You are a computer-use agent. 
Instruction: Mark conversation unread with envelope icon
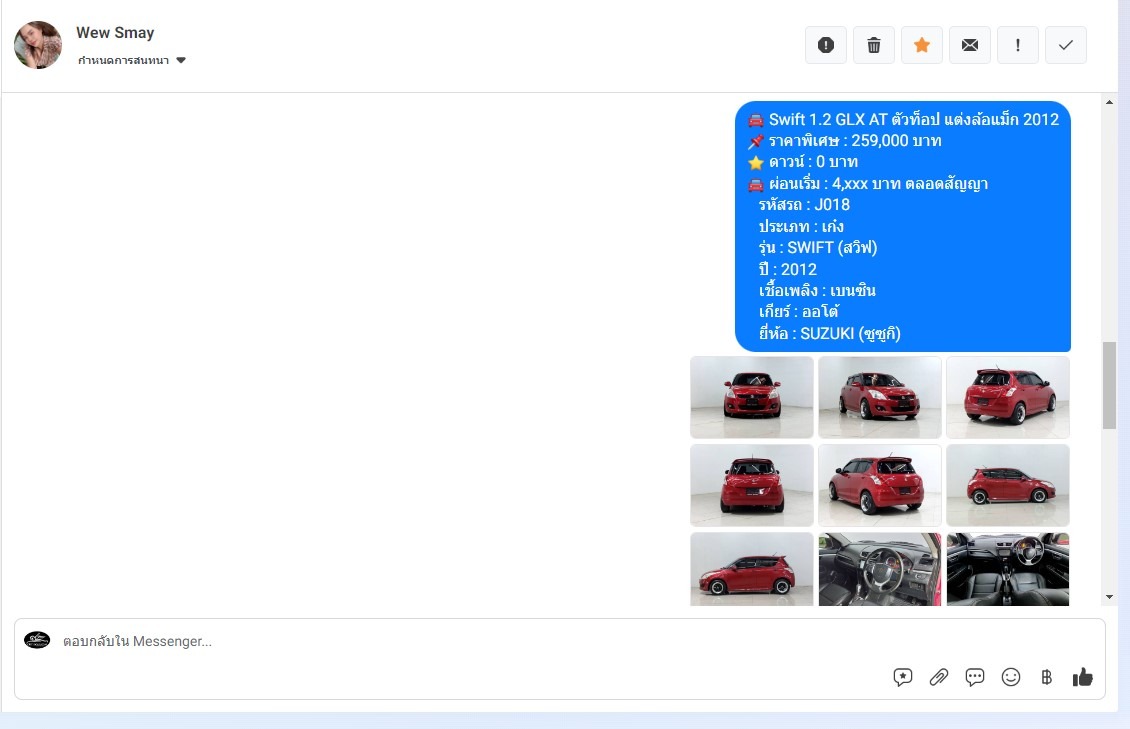pos(970,45)
